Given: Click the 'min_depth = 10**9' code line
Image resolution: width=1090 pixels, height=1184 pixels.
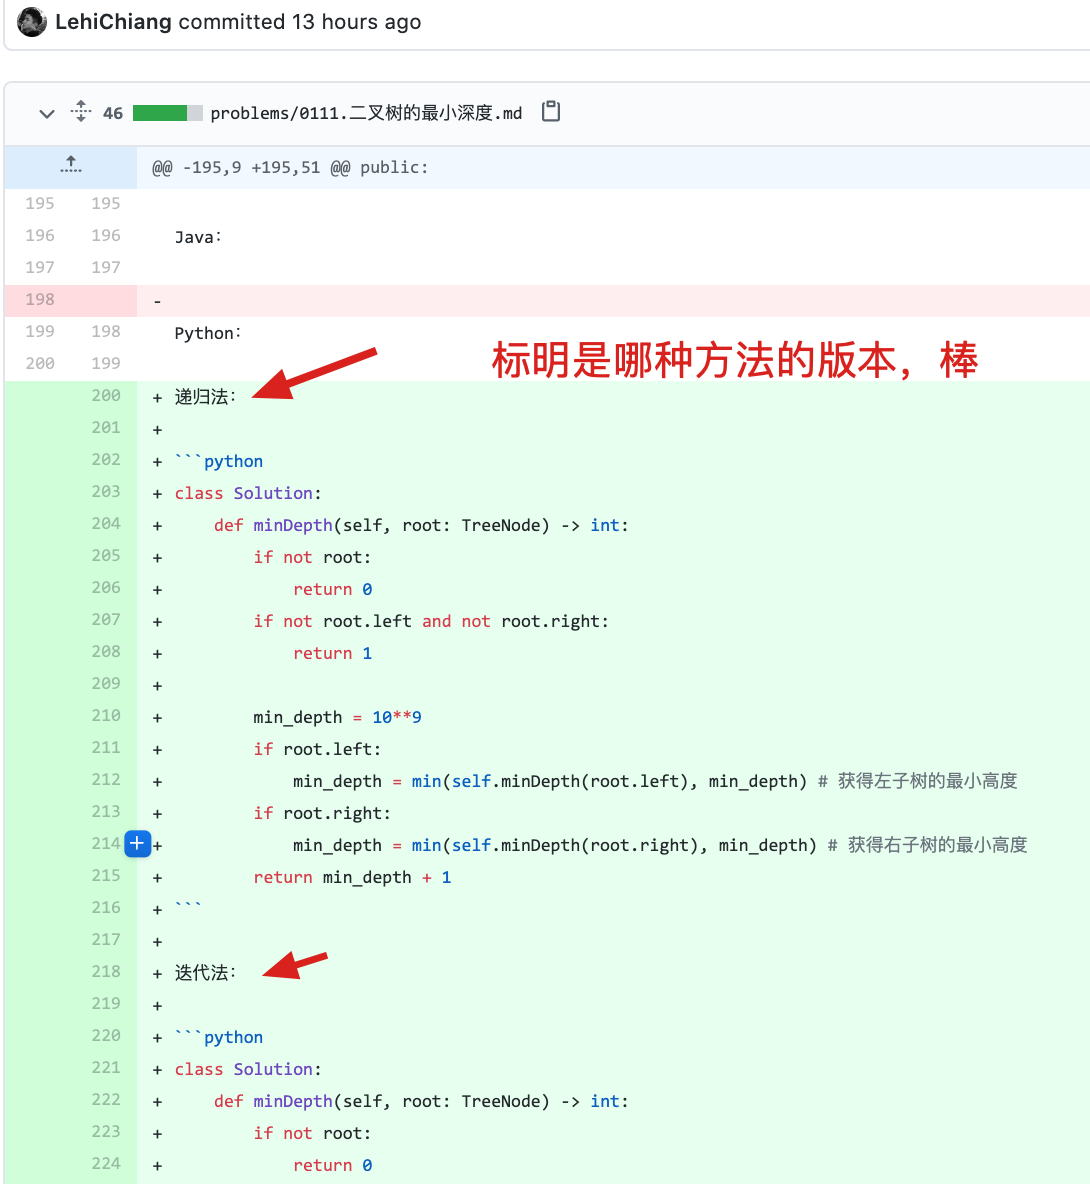Looking at the screenshot, I should [337, 717].
